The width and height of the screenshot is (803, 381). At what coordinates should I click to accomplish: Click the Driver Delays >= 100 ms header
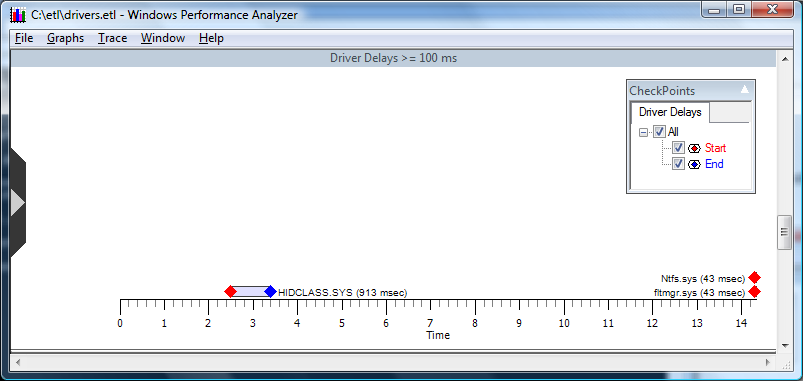[x=393, y=58]
